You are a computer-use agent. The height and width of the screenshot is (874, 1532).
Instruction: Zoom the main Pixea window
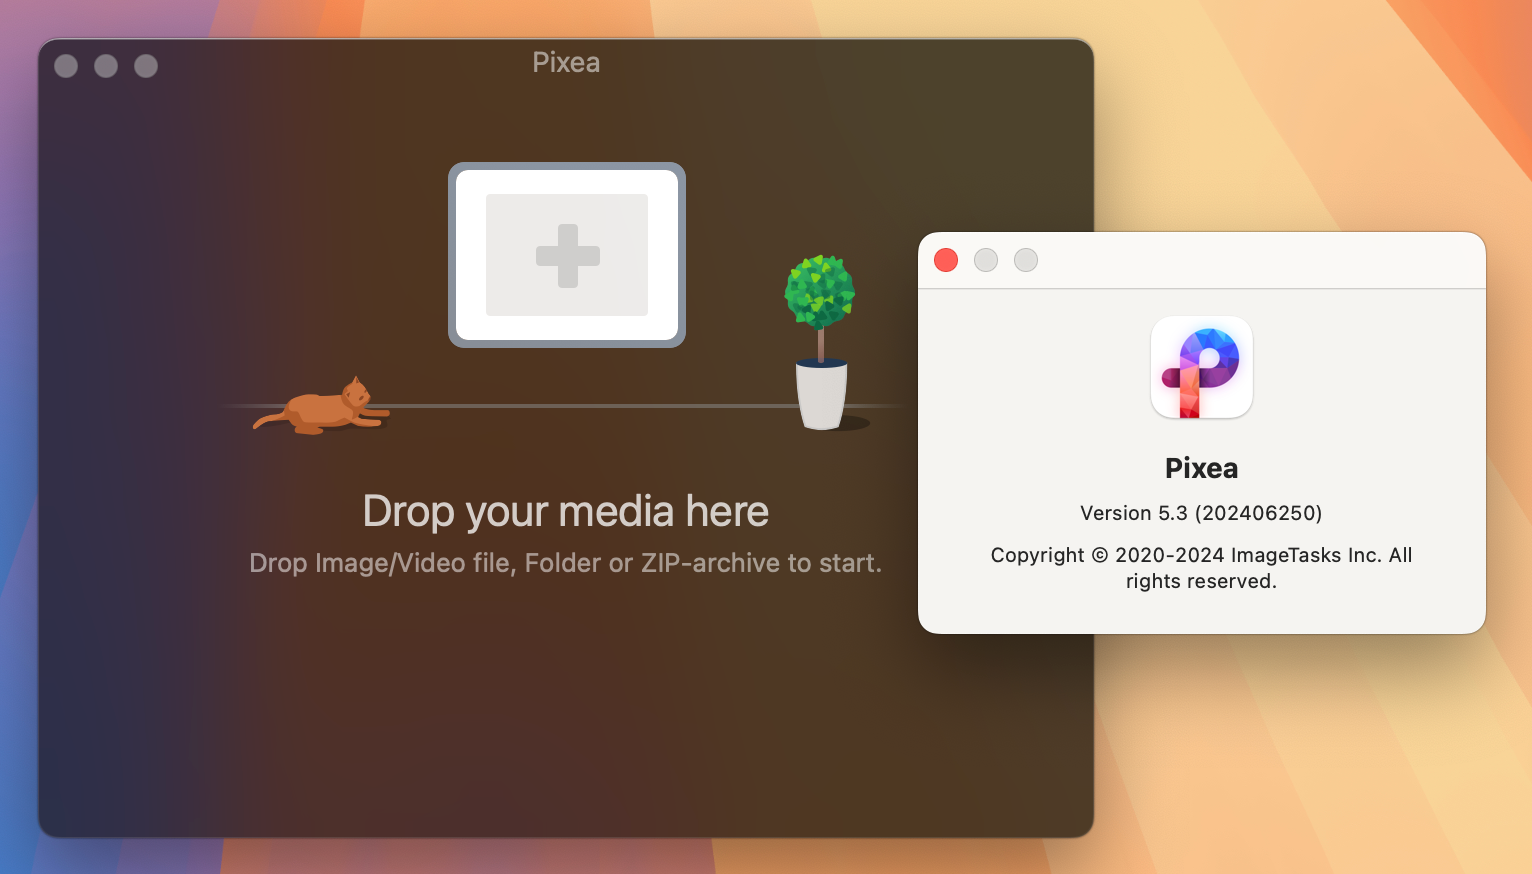(x=146, y=66)
